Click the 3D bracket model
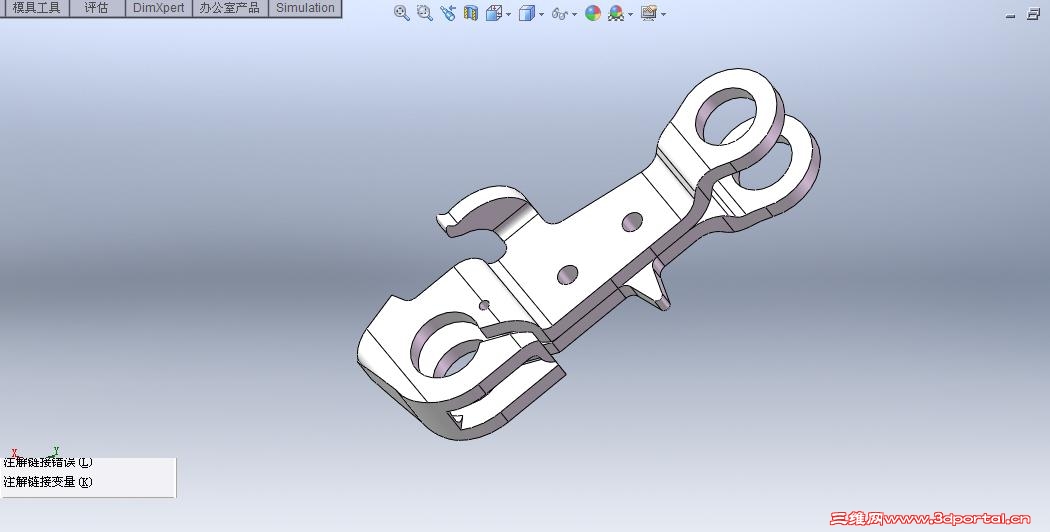This screenshot has width=1050, height=532. (x=589, y=255)
